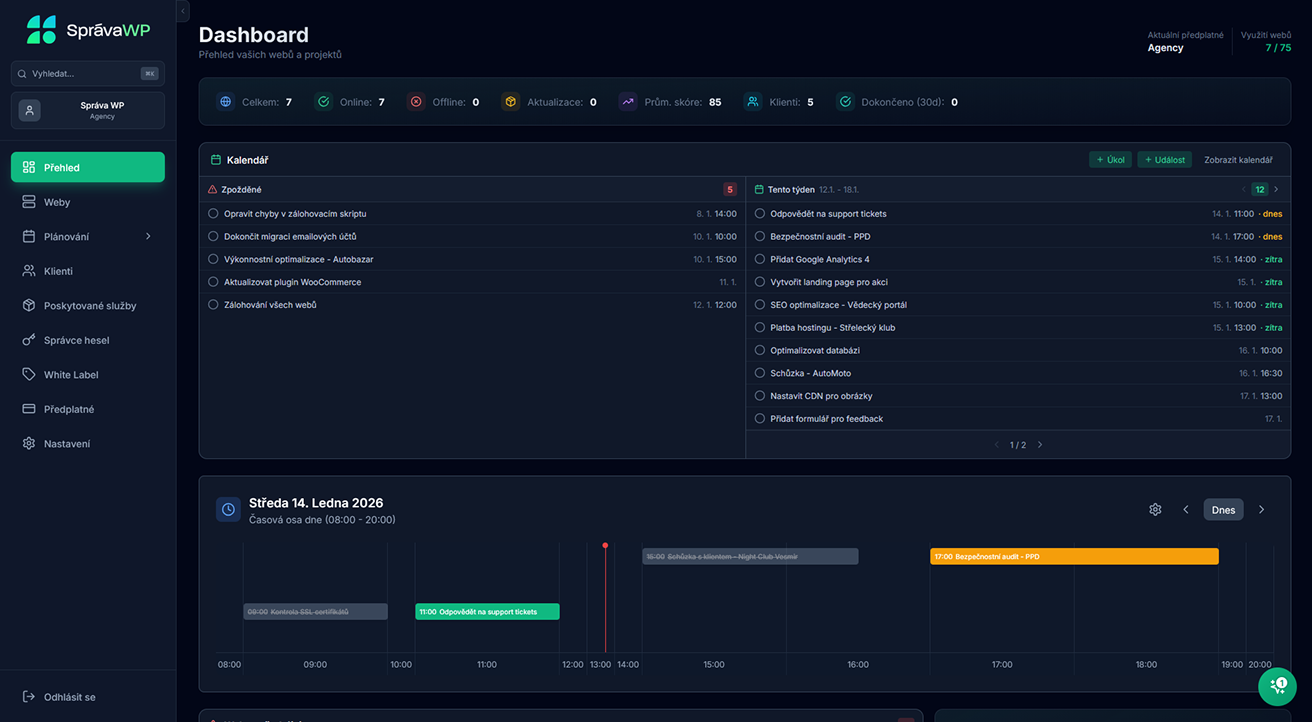Click the '+ Úkol' button
The height and width of the screenshot is (722, 1312).
pos(1110,160)
